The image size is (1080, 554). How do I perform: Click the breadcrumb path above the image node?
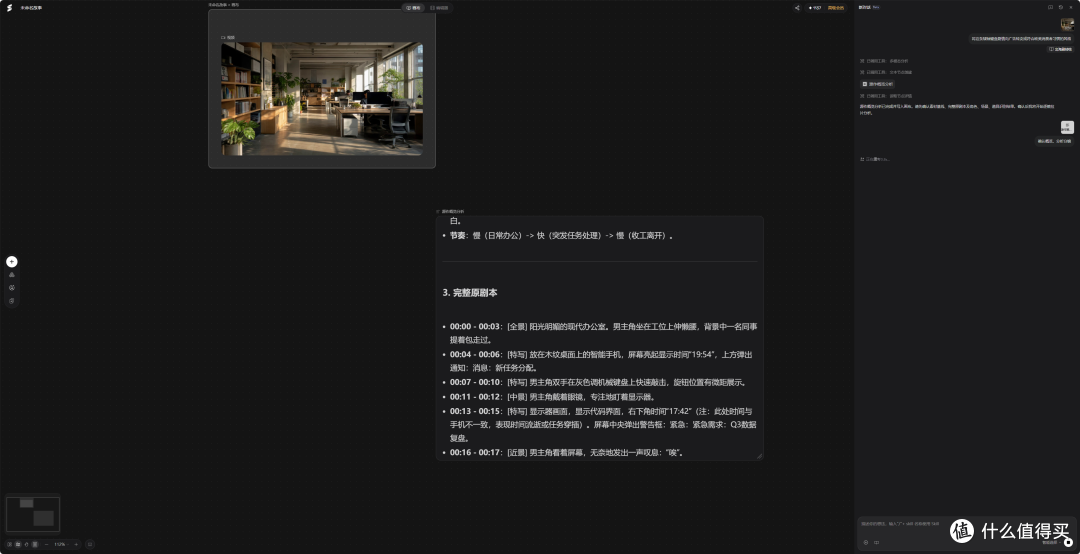pyautogui.click(x=225, y=4)
